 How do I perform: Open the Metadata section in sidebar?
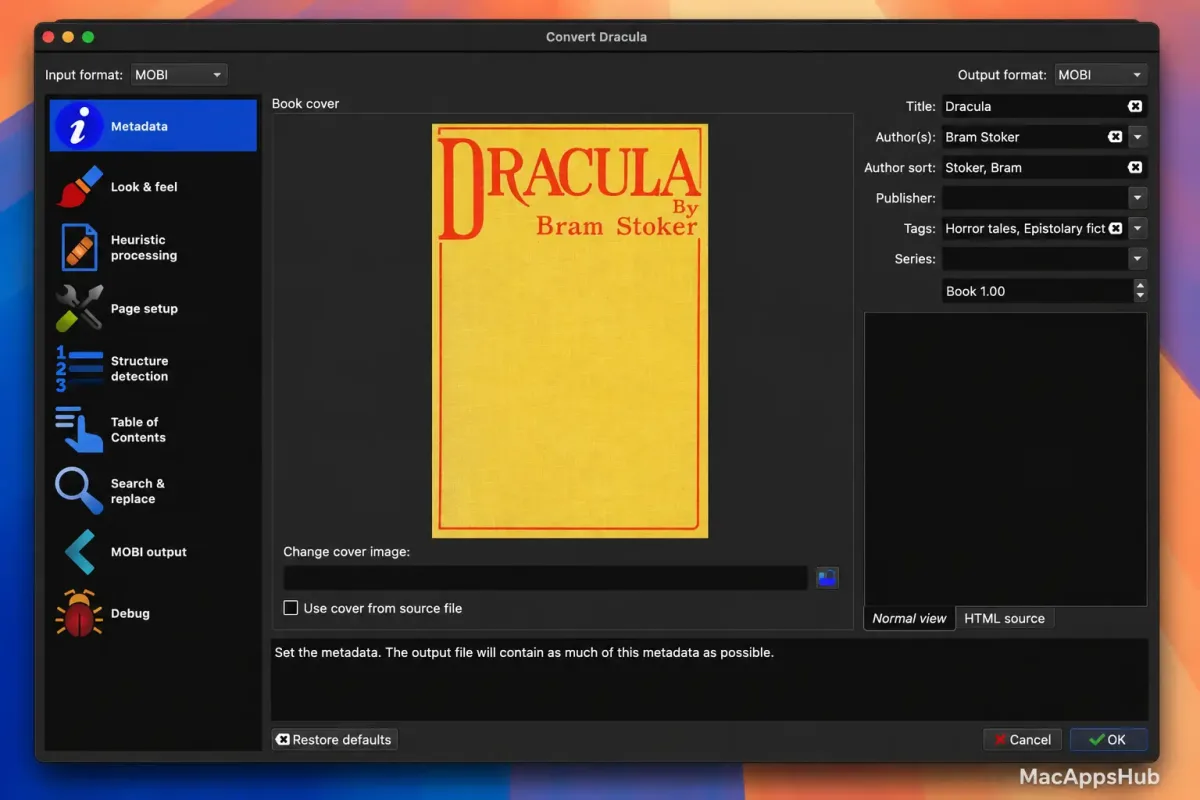click(153, 126)
